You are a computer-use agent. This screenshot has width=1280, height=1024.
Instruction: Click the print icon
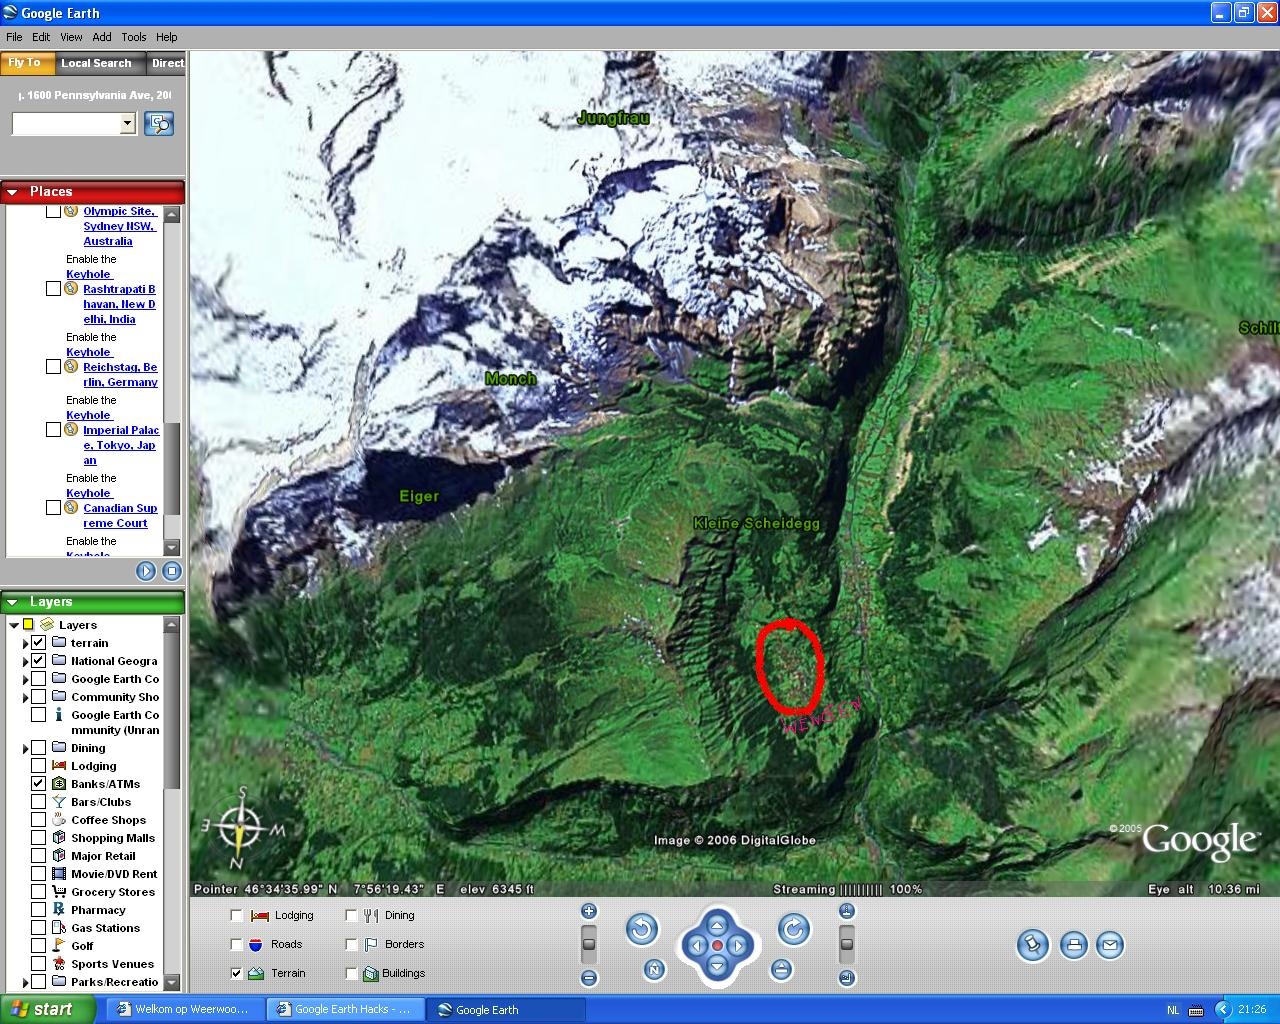(1074, 945)
